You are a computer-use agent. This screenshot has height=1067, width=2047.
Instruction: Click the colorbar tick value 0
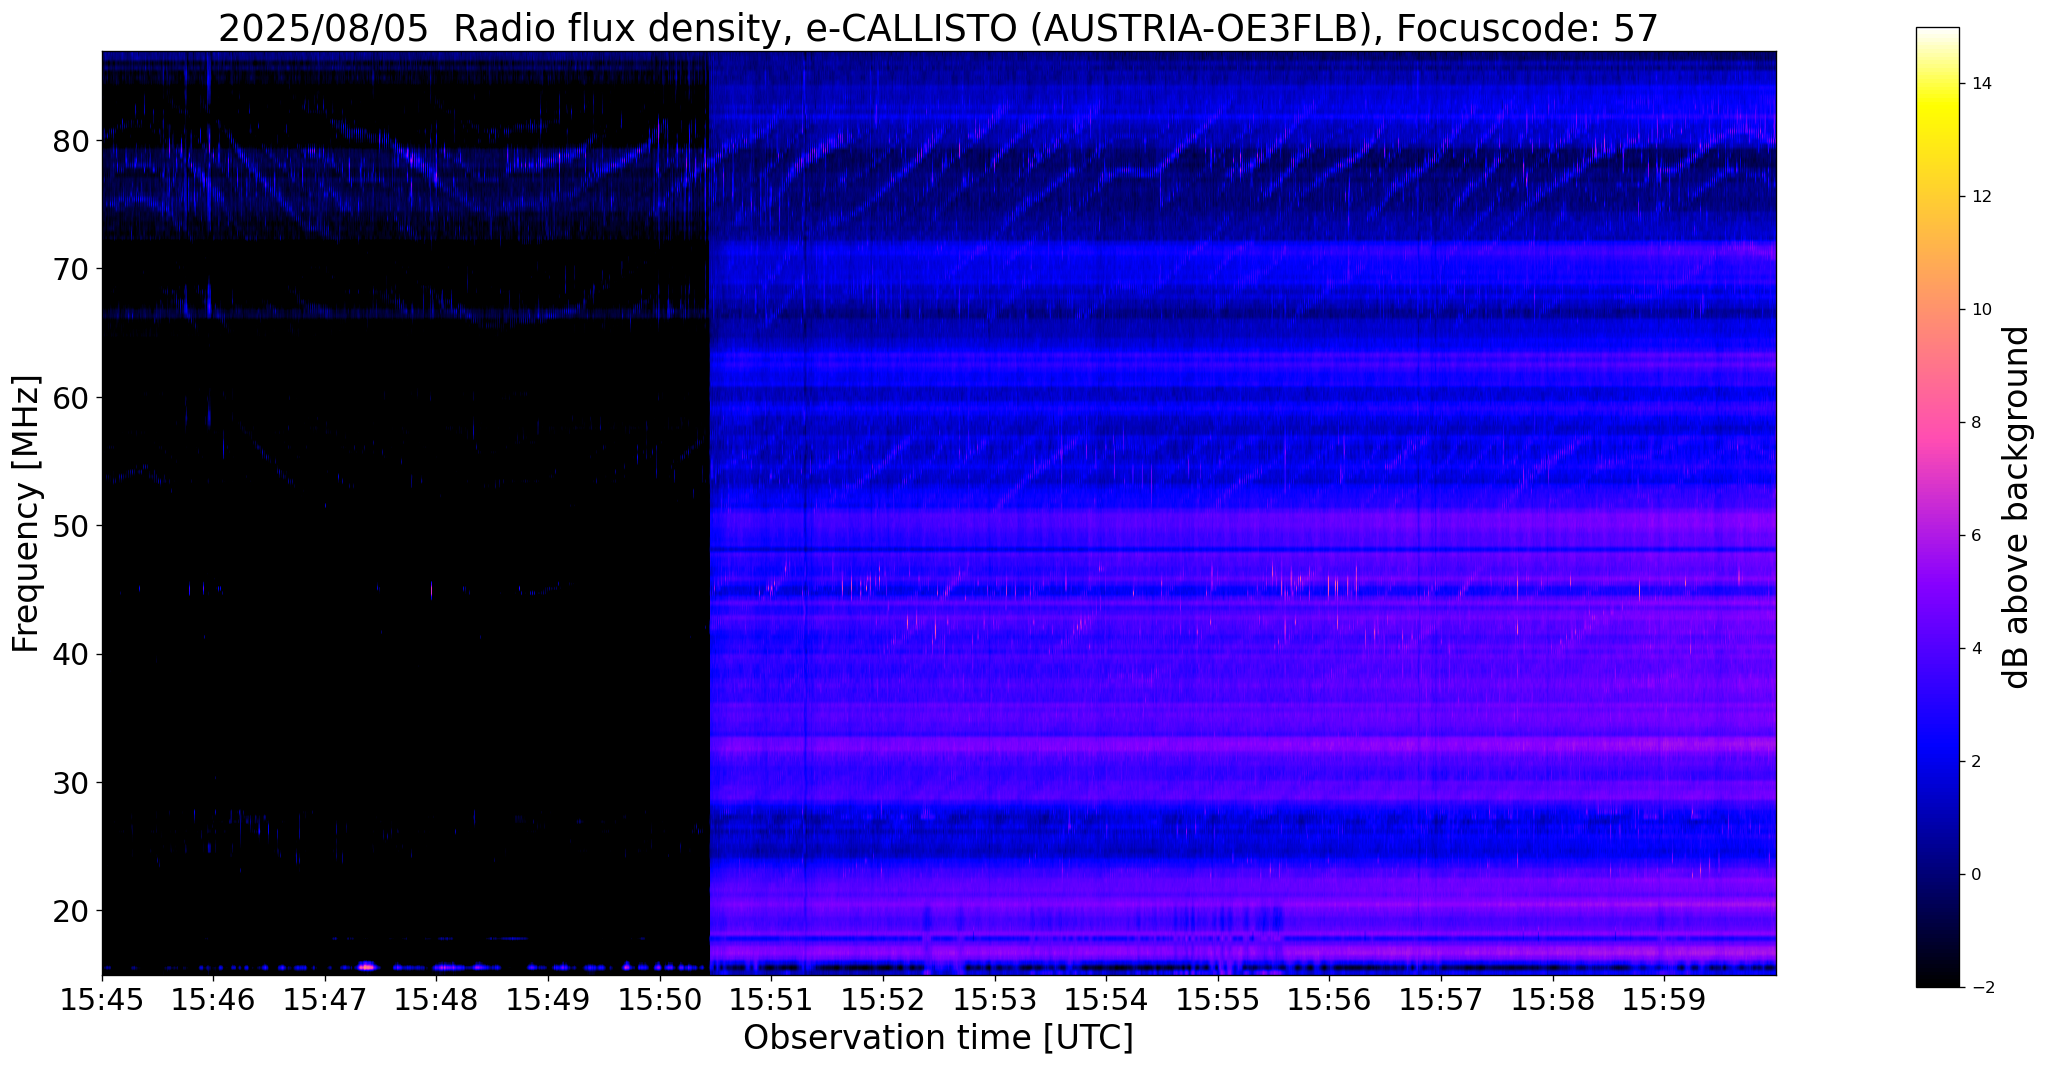pyautogui.click(x=1976, y=875)
